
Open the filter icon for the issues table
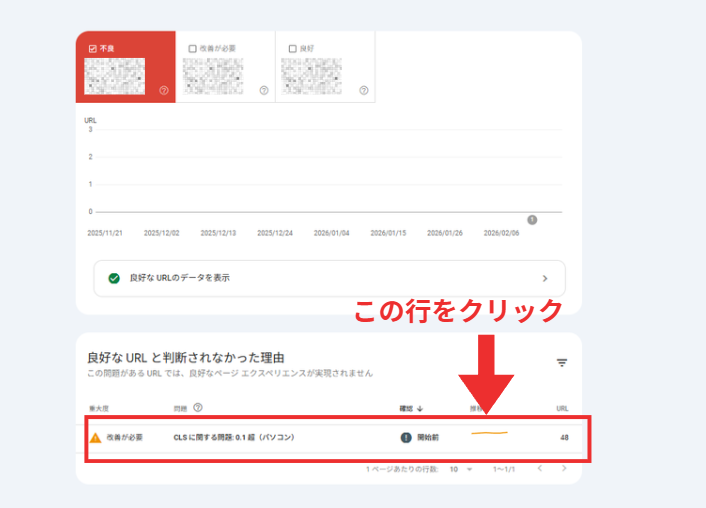click(x=562, y=363)
